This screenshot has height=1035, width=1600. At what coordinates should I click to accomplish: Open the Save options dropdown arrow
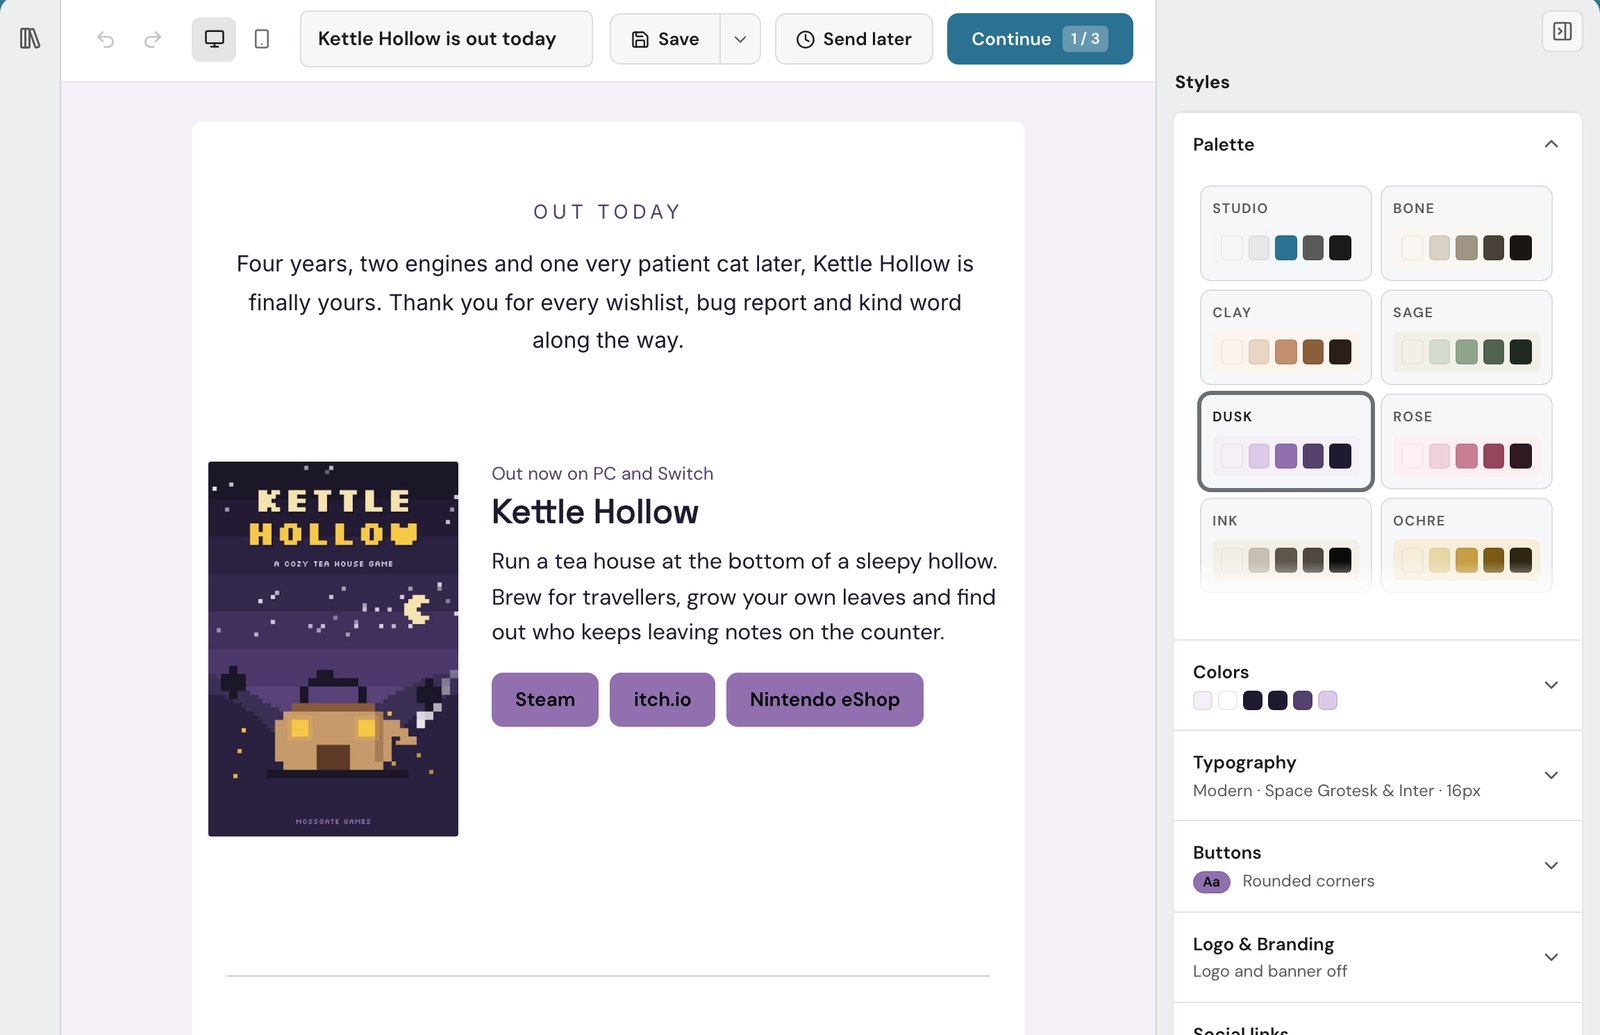740,39
